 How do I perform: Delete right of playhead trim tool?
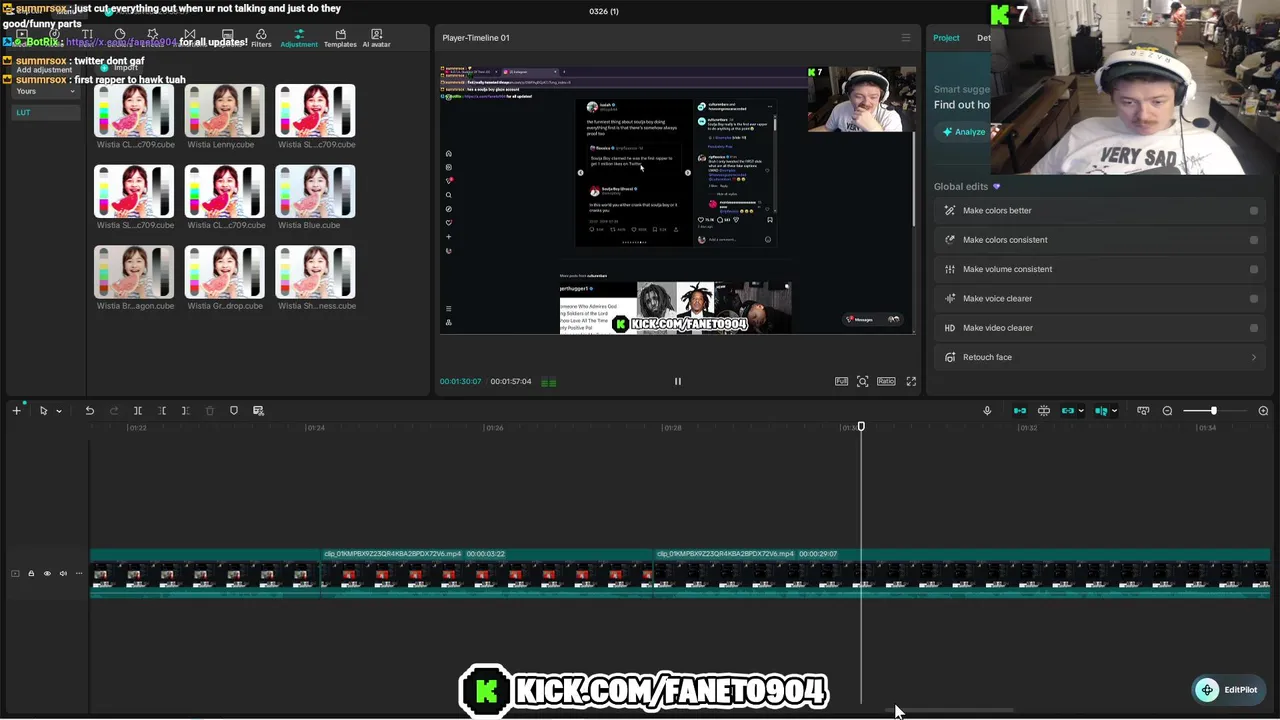pyautogui.click(x=185, y=410)
